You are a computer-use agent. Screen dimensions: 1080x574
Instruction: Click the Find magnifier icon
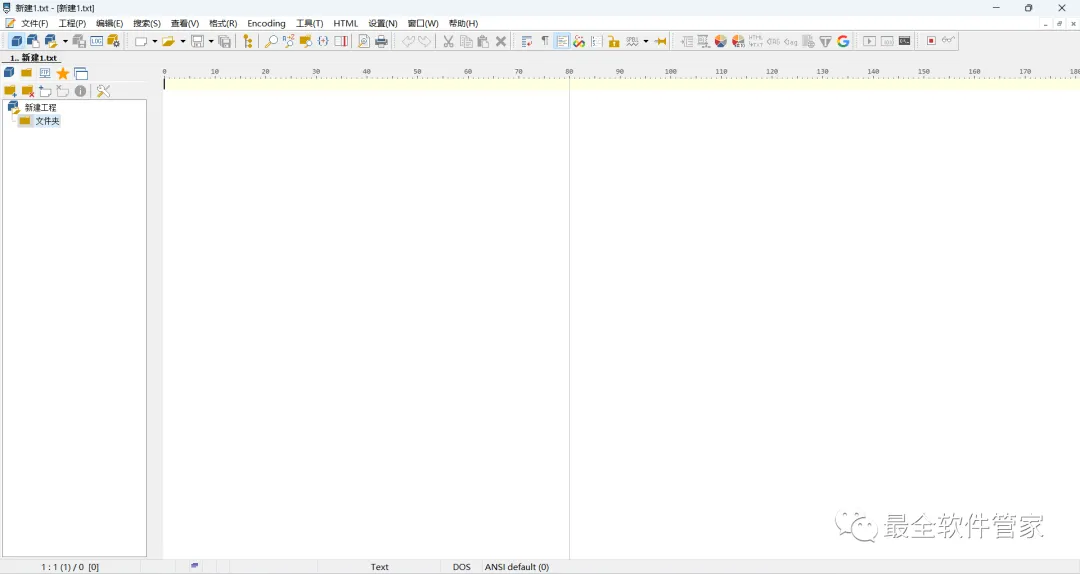coord(271,41)
